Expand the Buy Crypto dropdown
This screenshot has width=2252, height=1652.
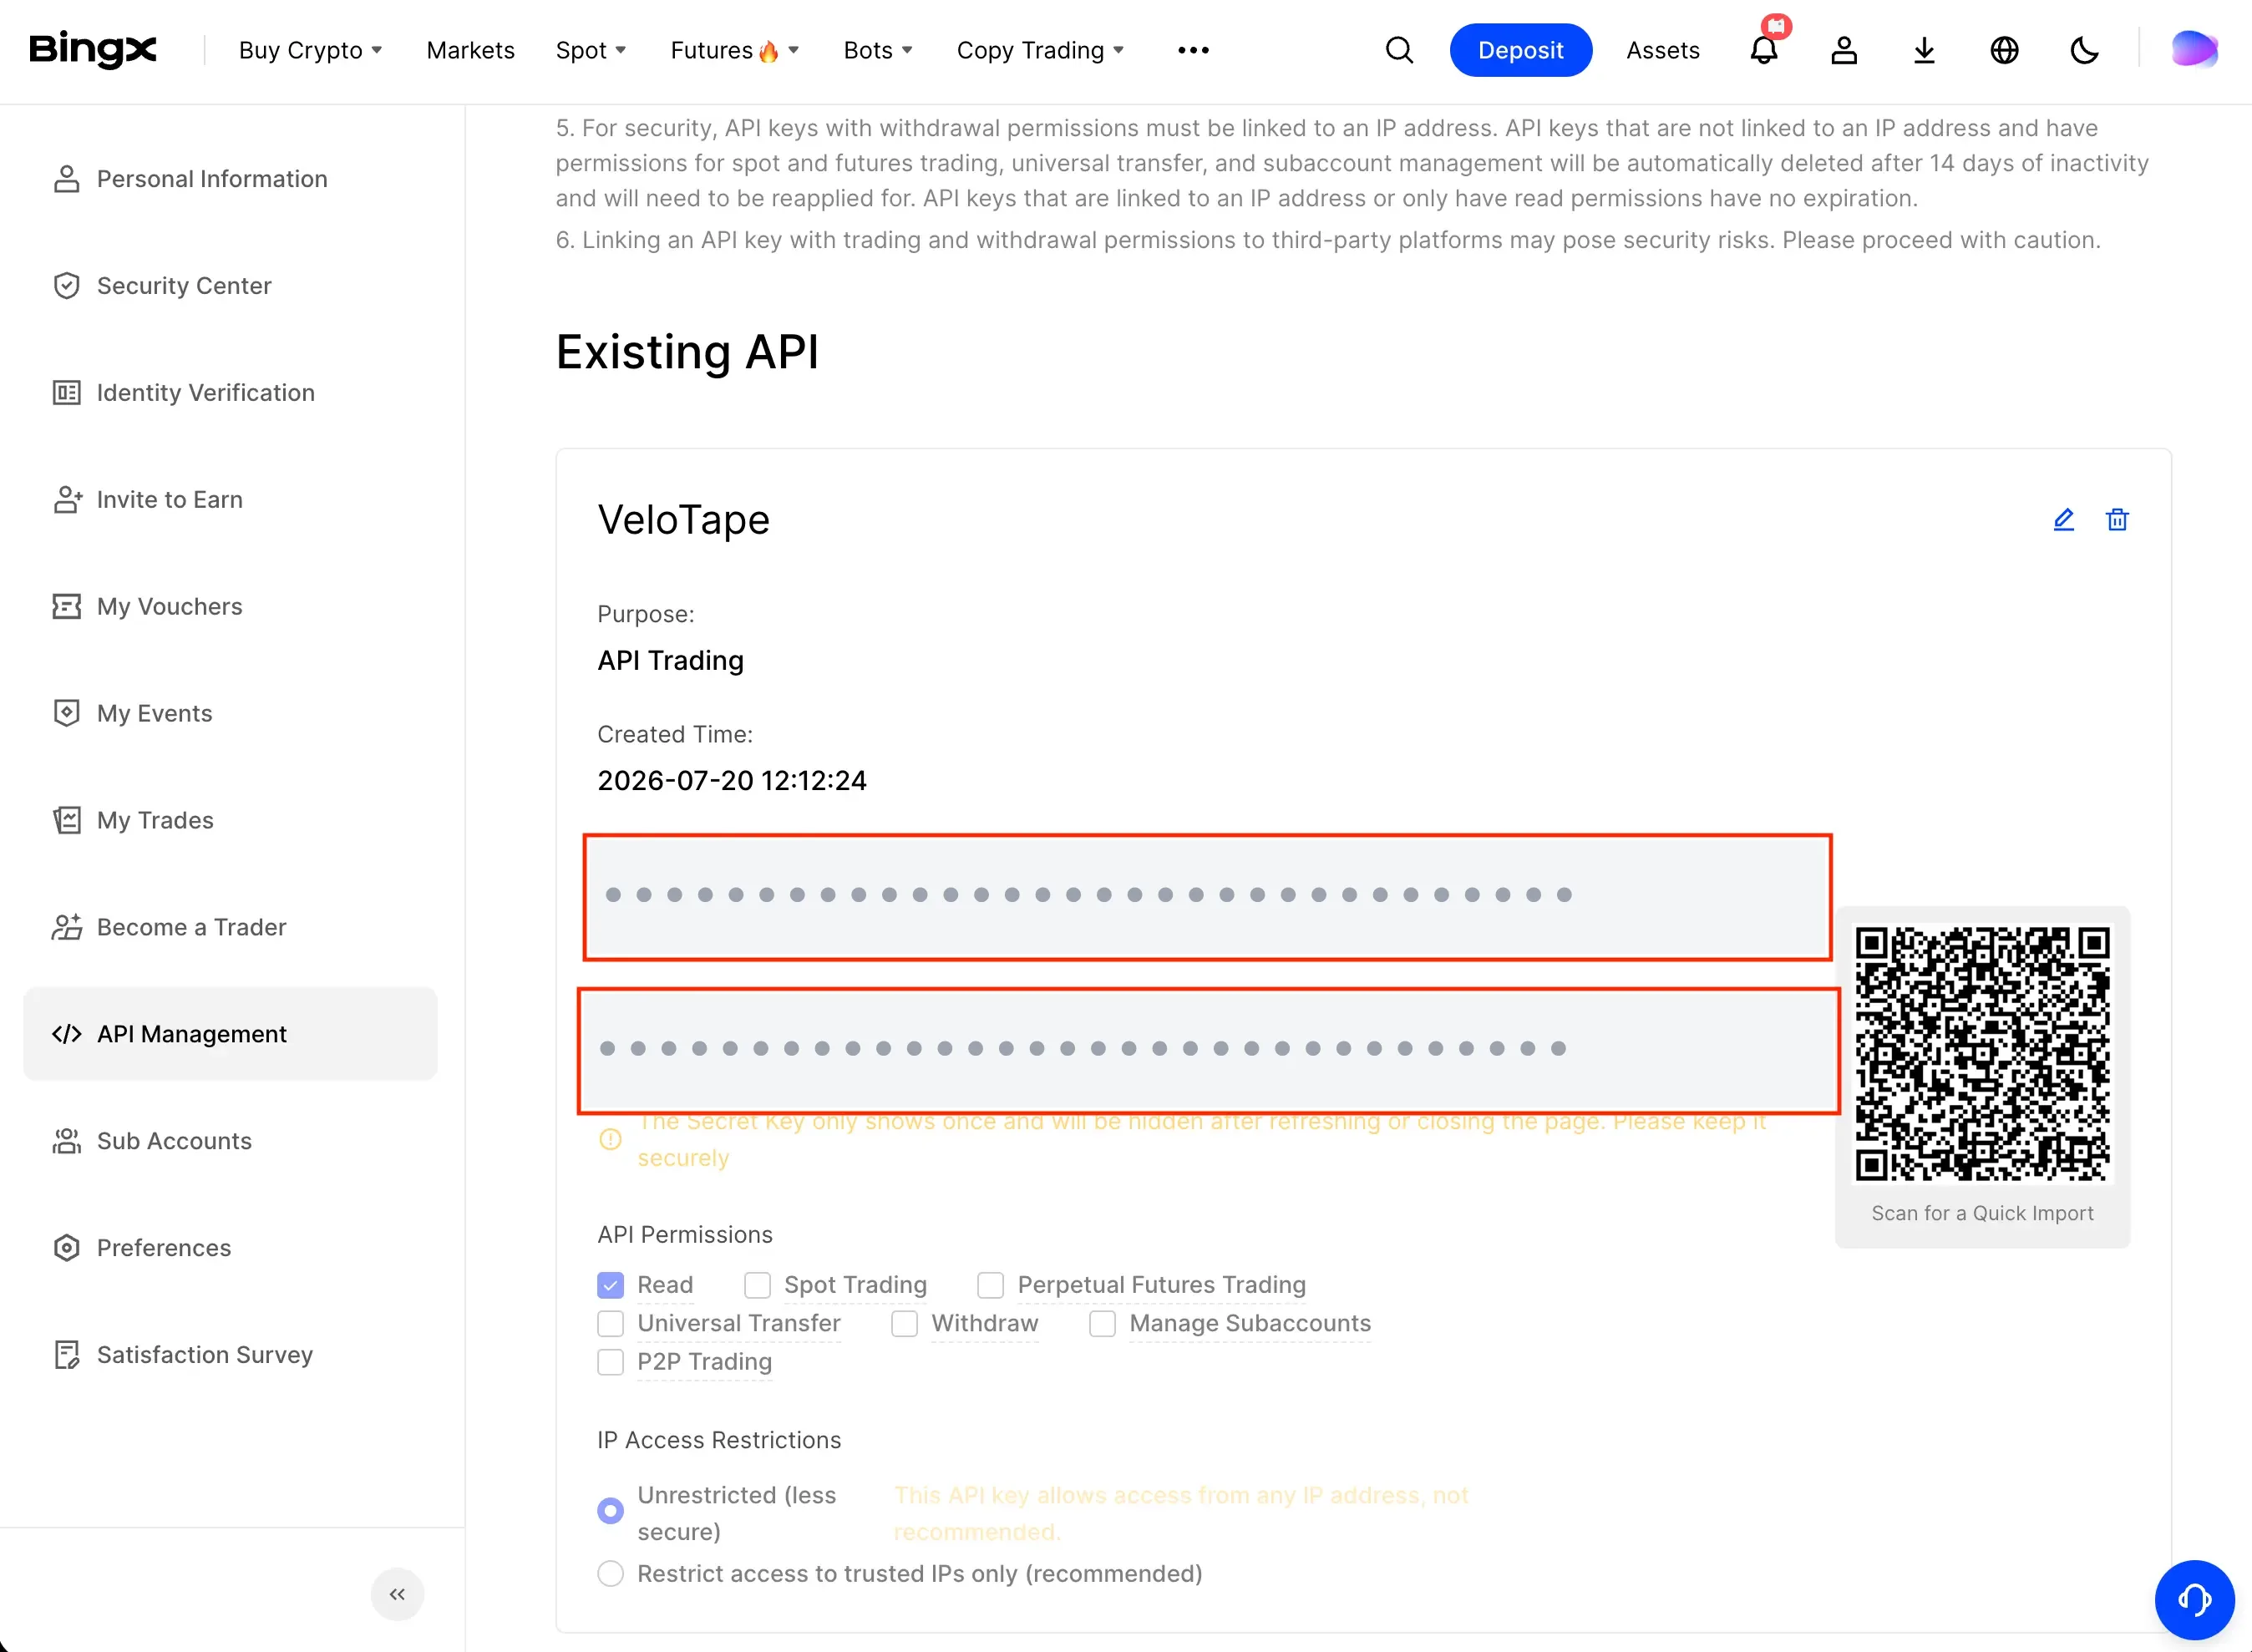click(310, 50)
